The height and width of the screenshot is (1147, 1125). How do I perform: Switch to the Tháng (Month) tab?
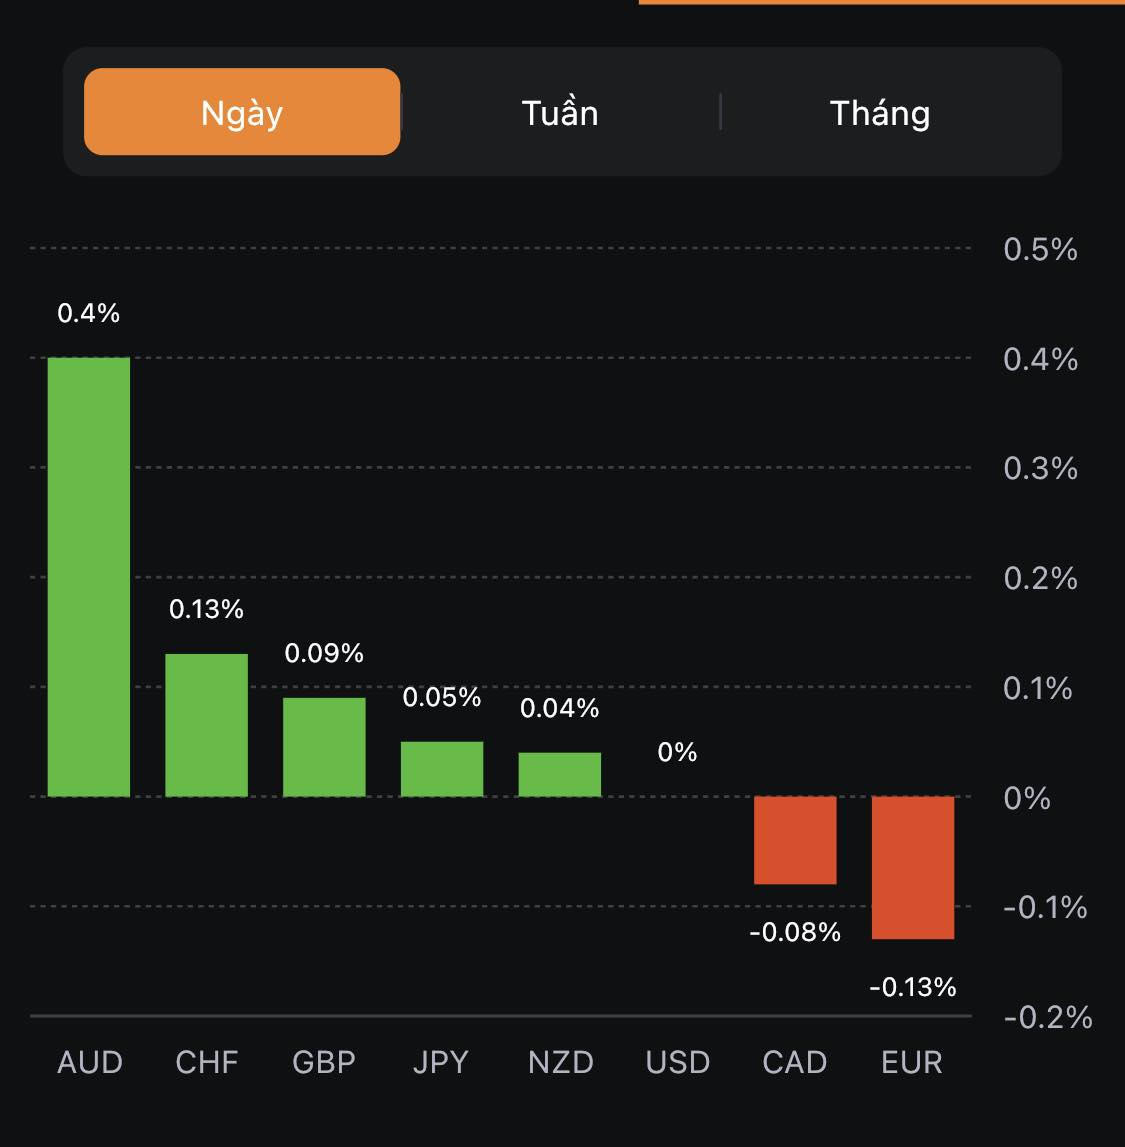pyautogui.click(x=880, y=112)
